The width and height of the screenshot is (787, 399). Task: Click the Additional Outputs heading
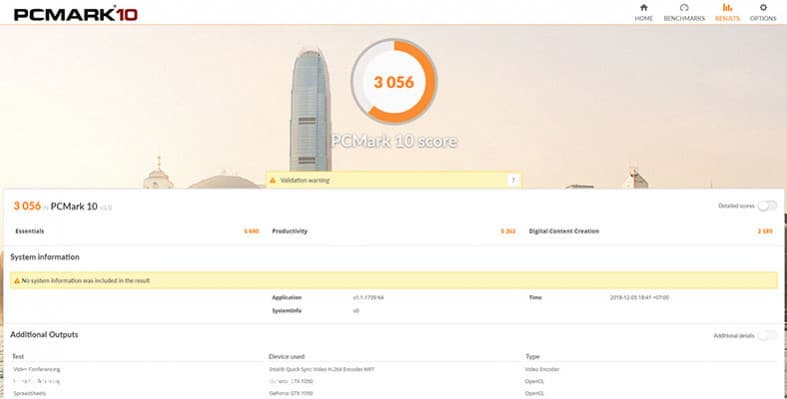pos(44,335)
